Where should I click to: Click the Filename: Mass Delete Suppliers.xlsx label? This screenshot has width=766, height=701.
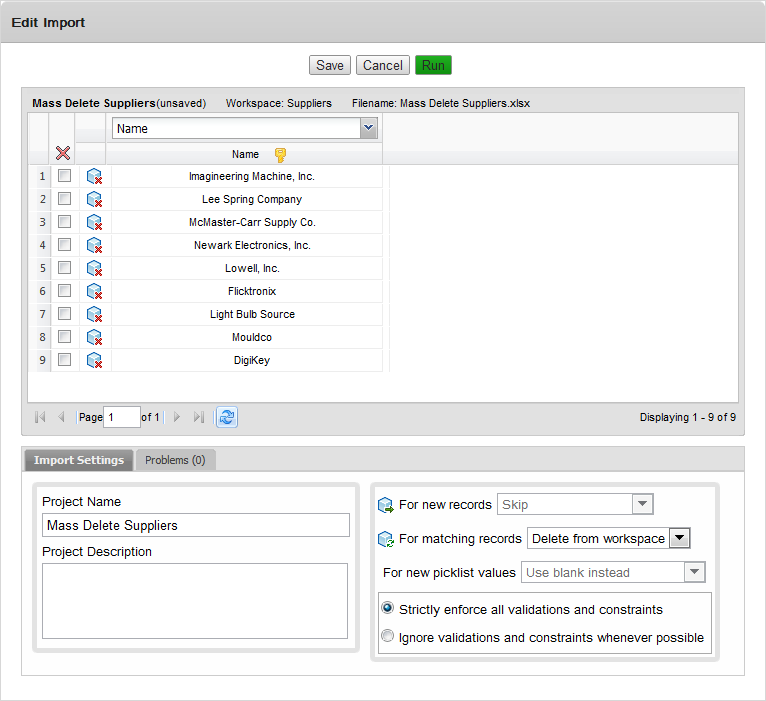(441, 103)
